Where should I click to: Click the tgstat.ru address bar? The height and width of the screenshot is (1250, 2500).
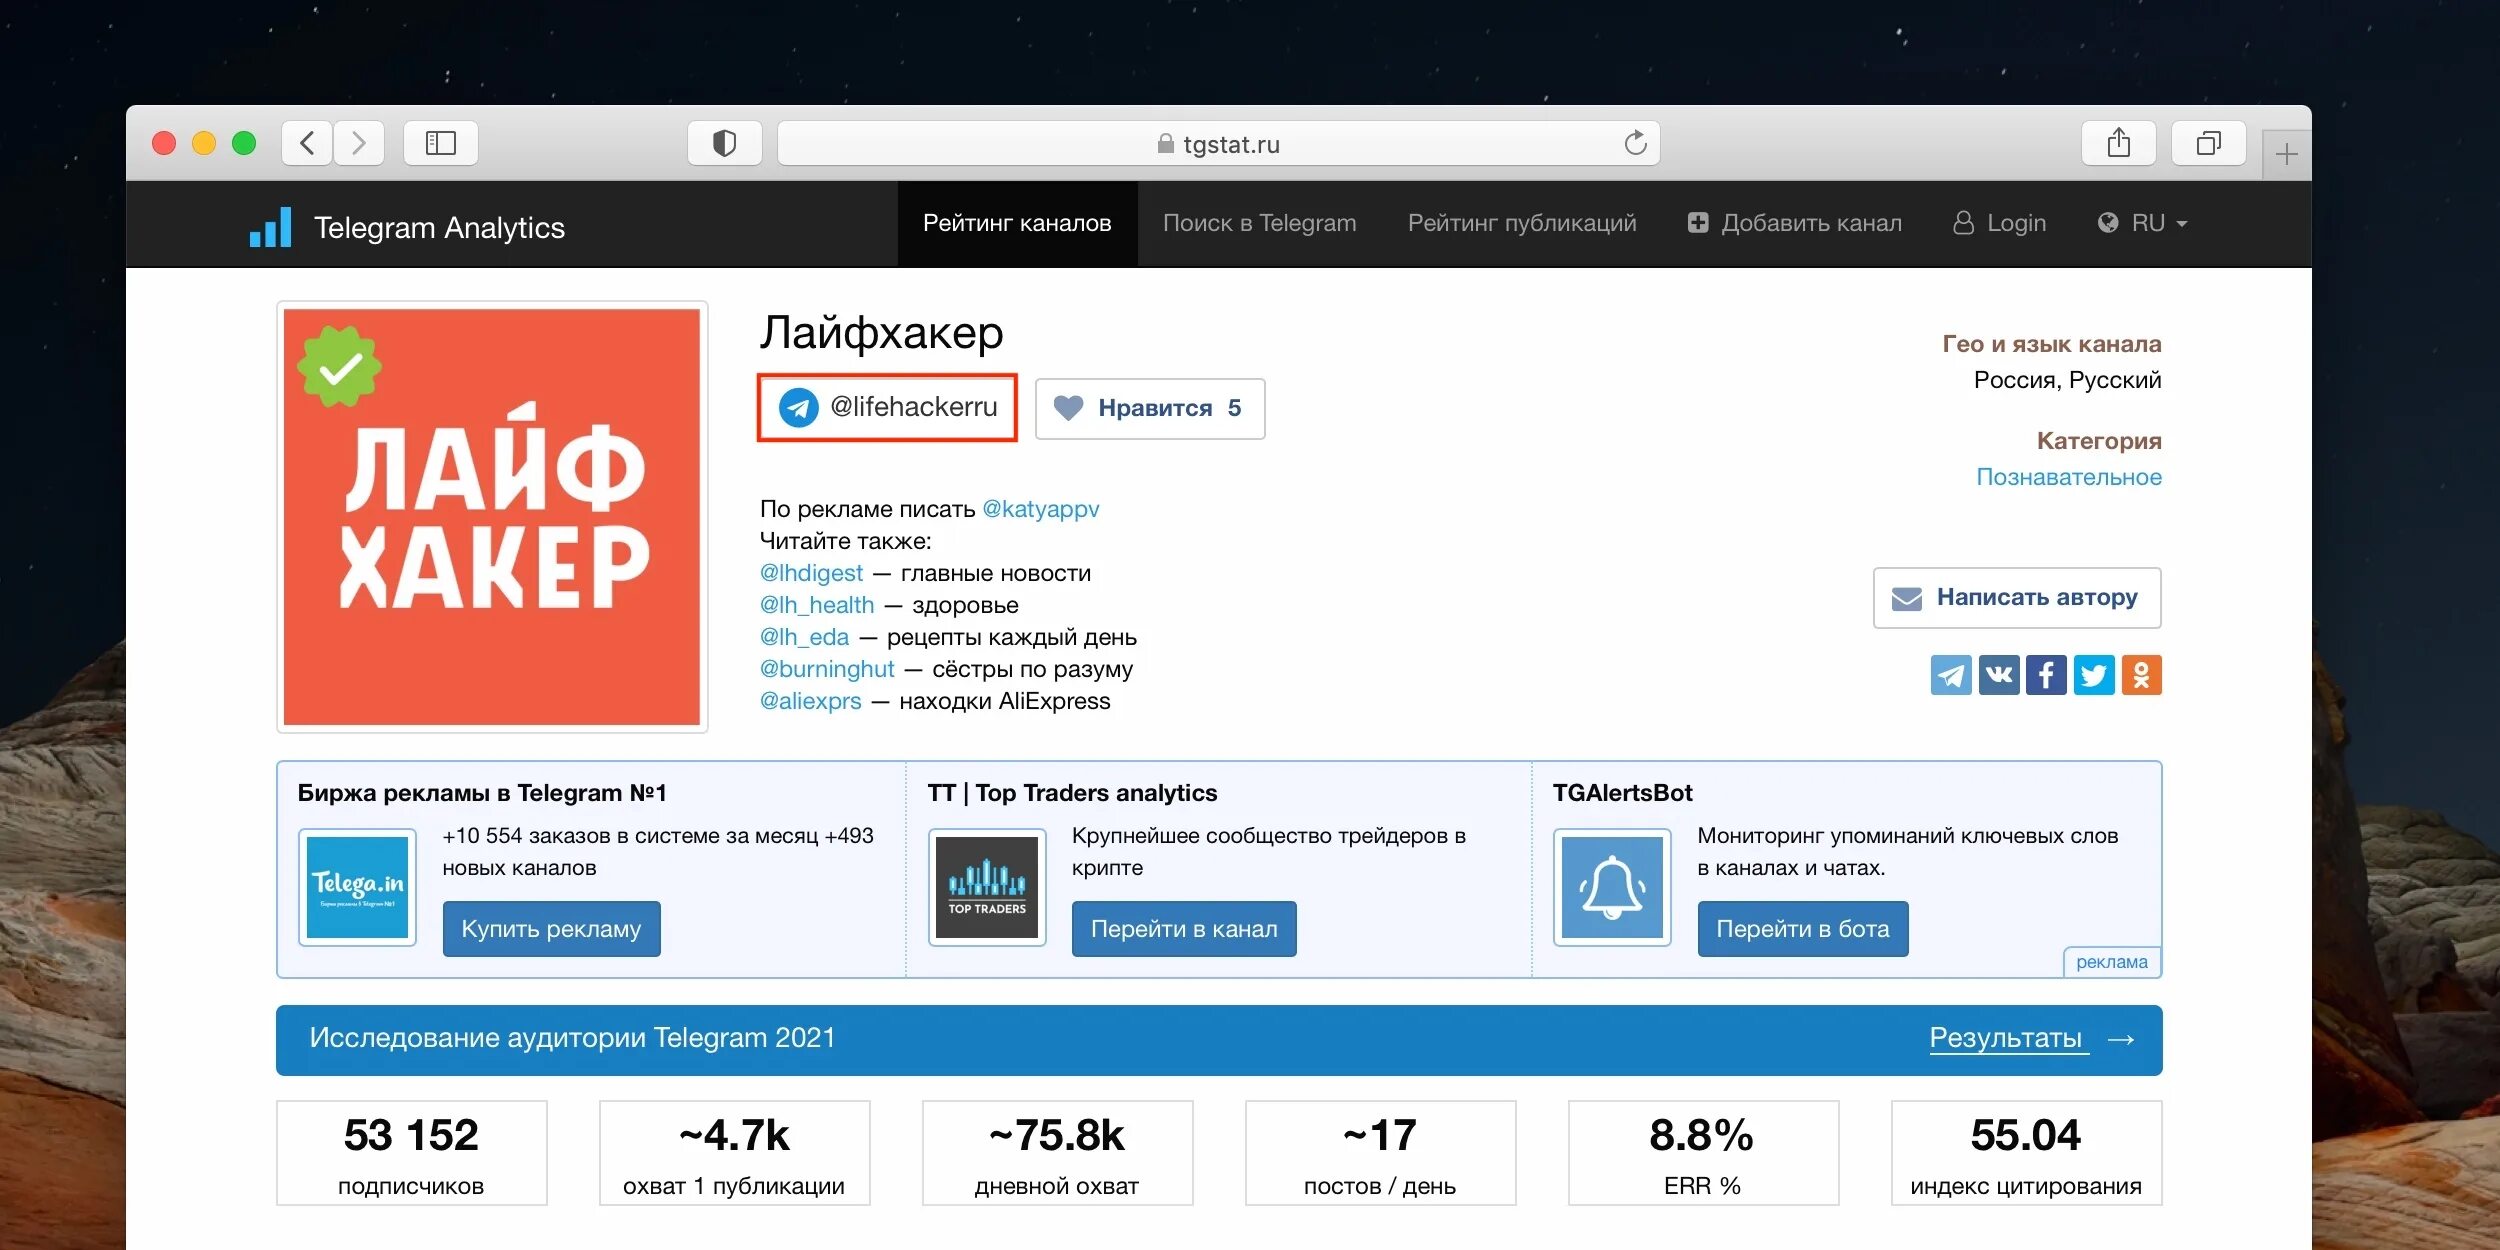tap(1218, 143)
